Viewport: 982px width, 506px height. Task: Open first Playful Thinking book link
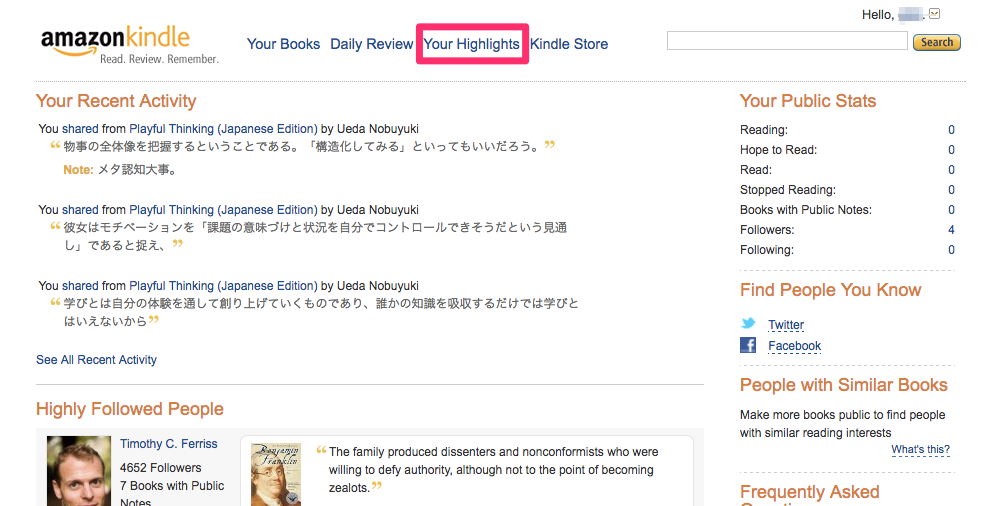[x=223, y=129]
